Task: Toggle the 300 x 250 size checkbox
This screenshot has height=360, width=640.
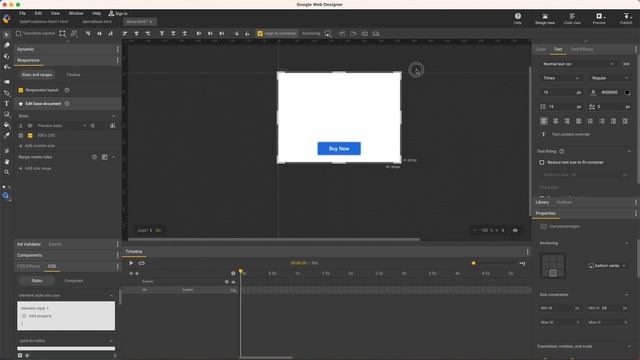Action: 30,136
